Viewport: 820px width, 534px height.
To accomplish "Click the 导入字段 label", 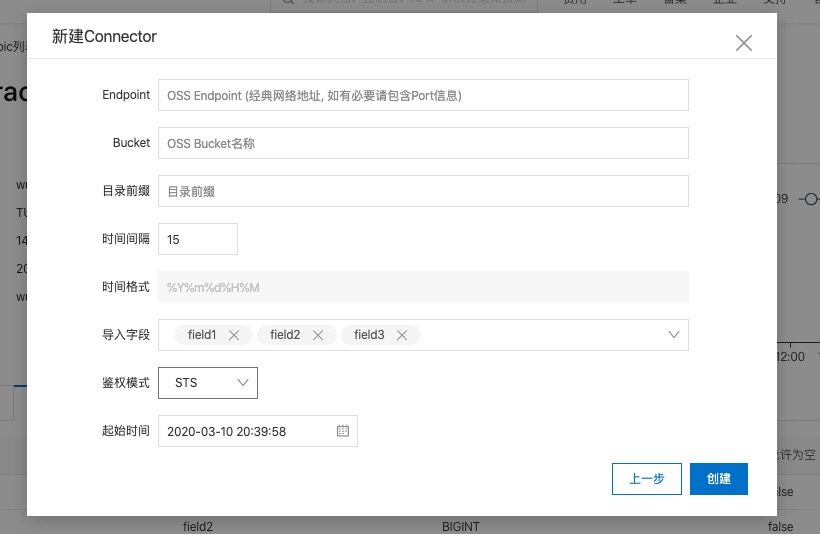I will tap(126, 335).
